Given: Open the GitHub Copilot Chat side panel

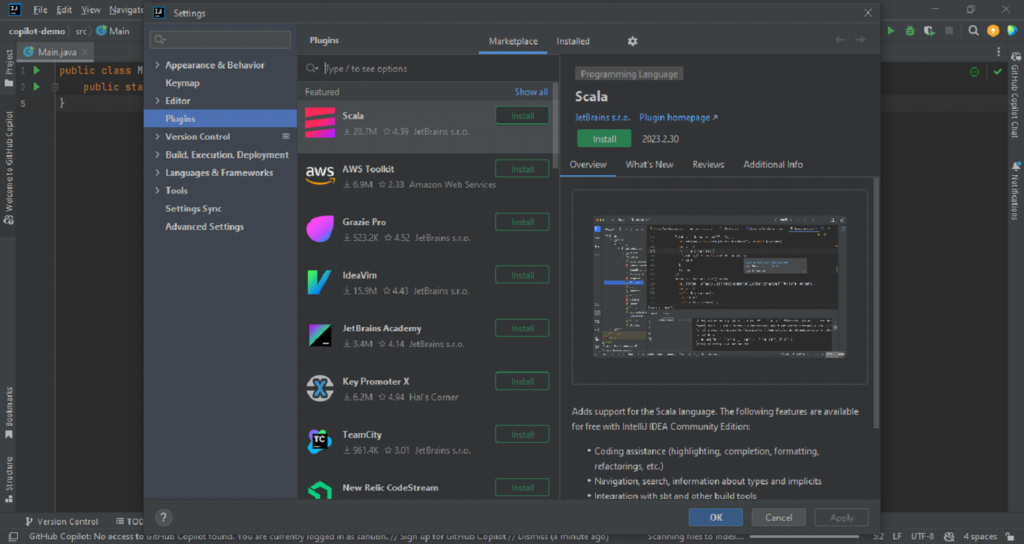Looking at the screenshot, I should point(1016,95).
